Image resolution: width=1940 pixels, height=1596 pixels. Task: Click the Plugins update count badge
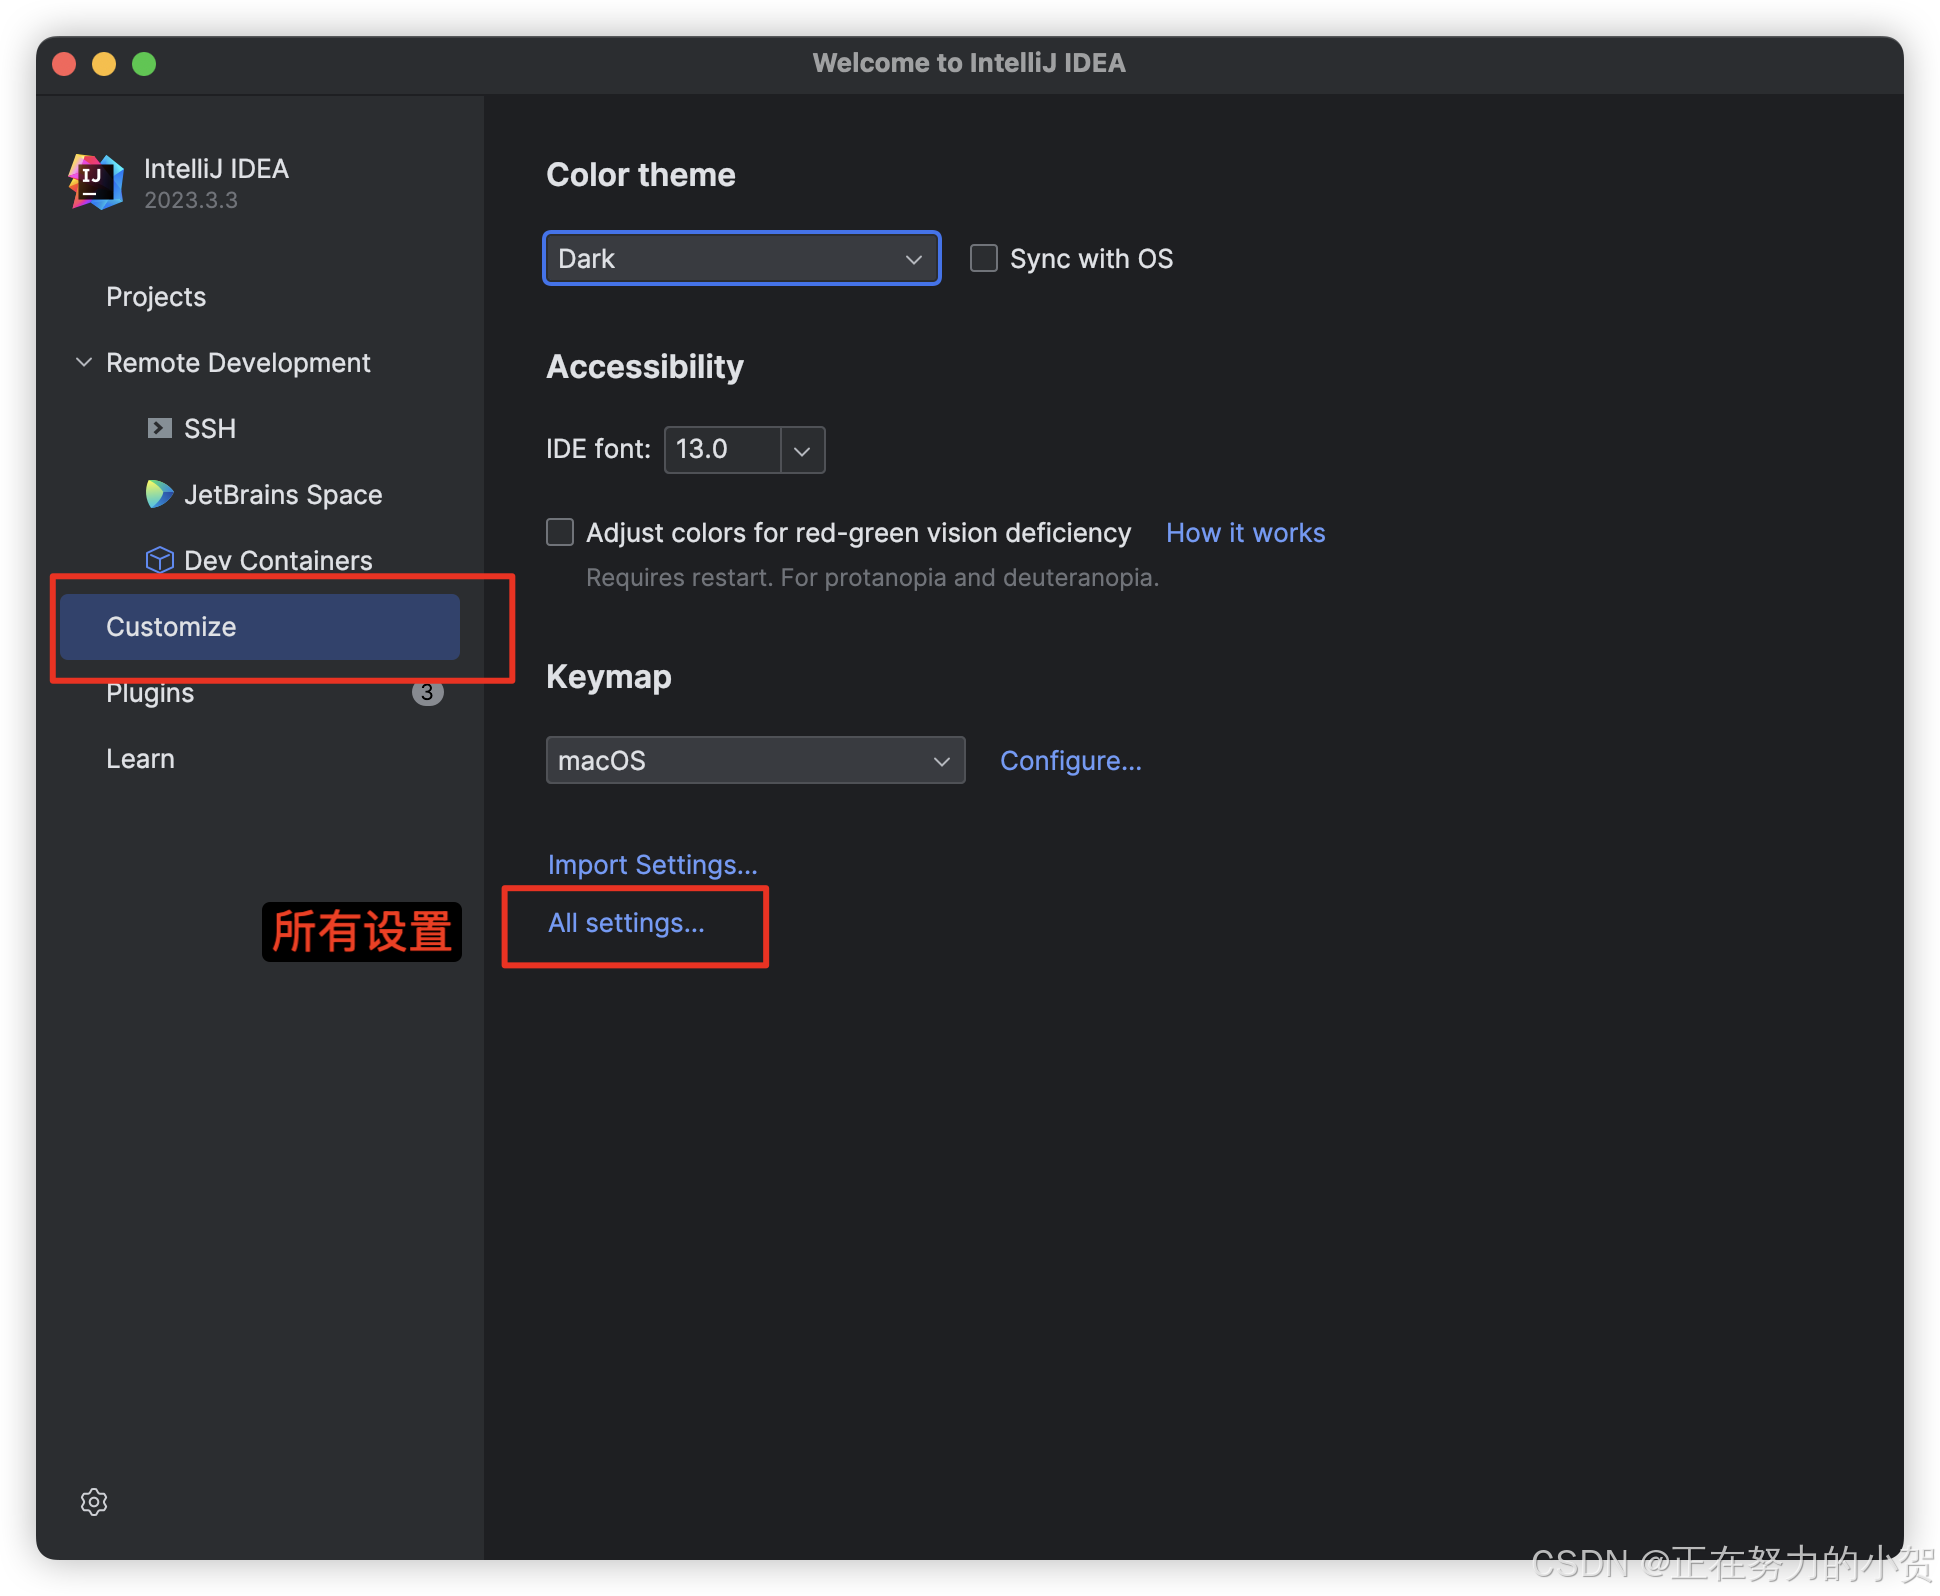pos(427,692)
